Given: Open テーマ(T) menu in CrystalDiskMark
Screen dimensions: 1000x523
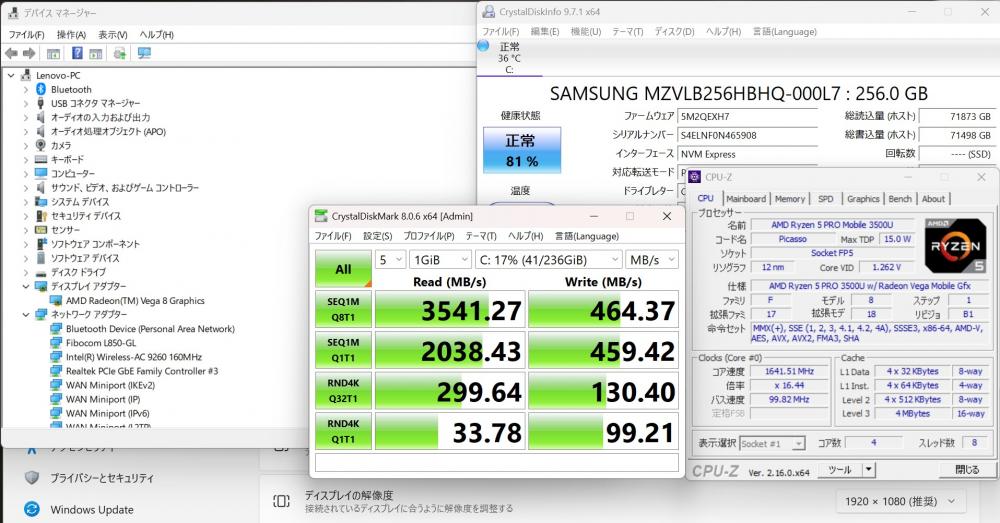Looking at the screenshot, I should [481, 236].
